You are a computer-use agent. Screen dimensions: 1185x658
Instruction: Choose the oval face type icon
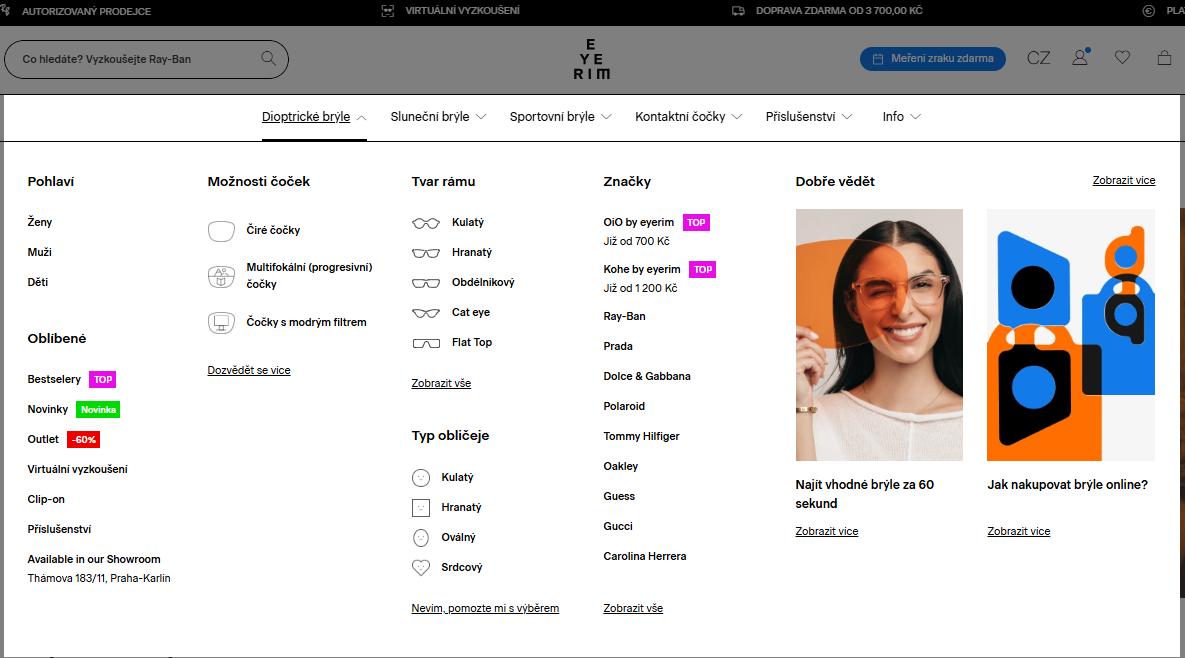coord(421,538)
